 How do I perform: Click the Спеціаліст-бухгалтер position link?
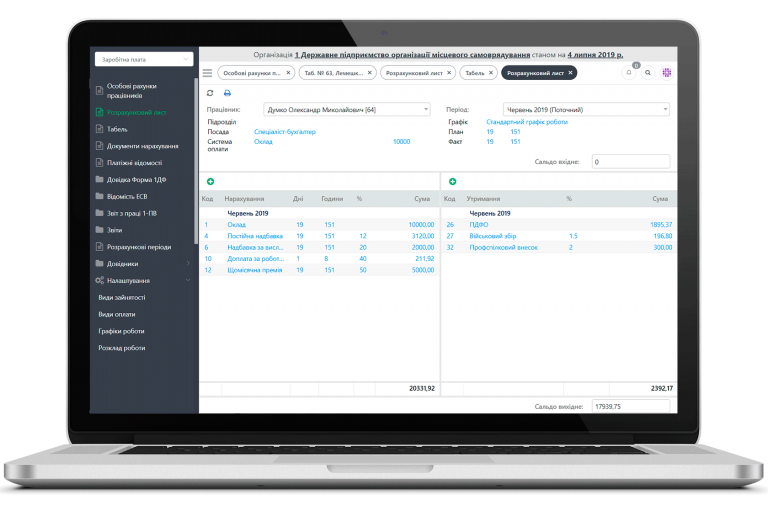click(285, 132)
